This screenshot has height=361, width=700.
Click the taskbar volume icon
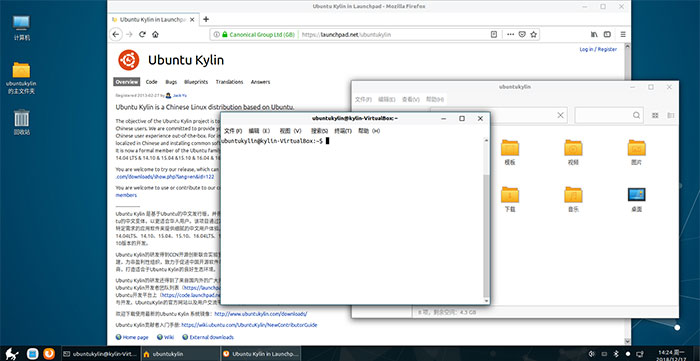click(592, 353)
